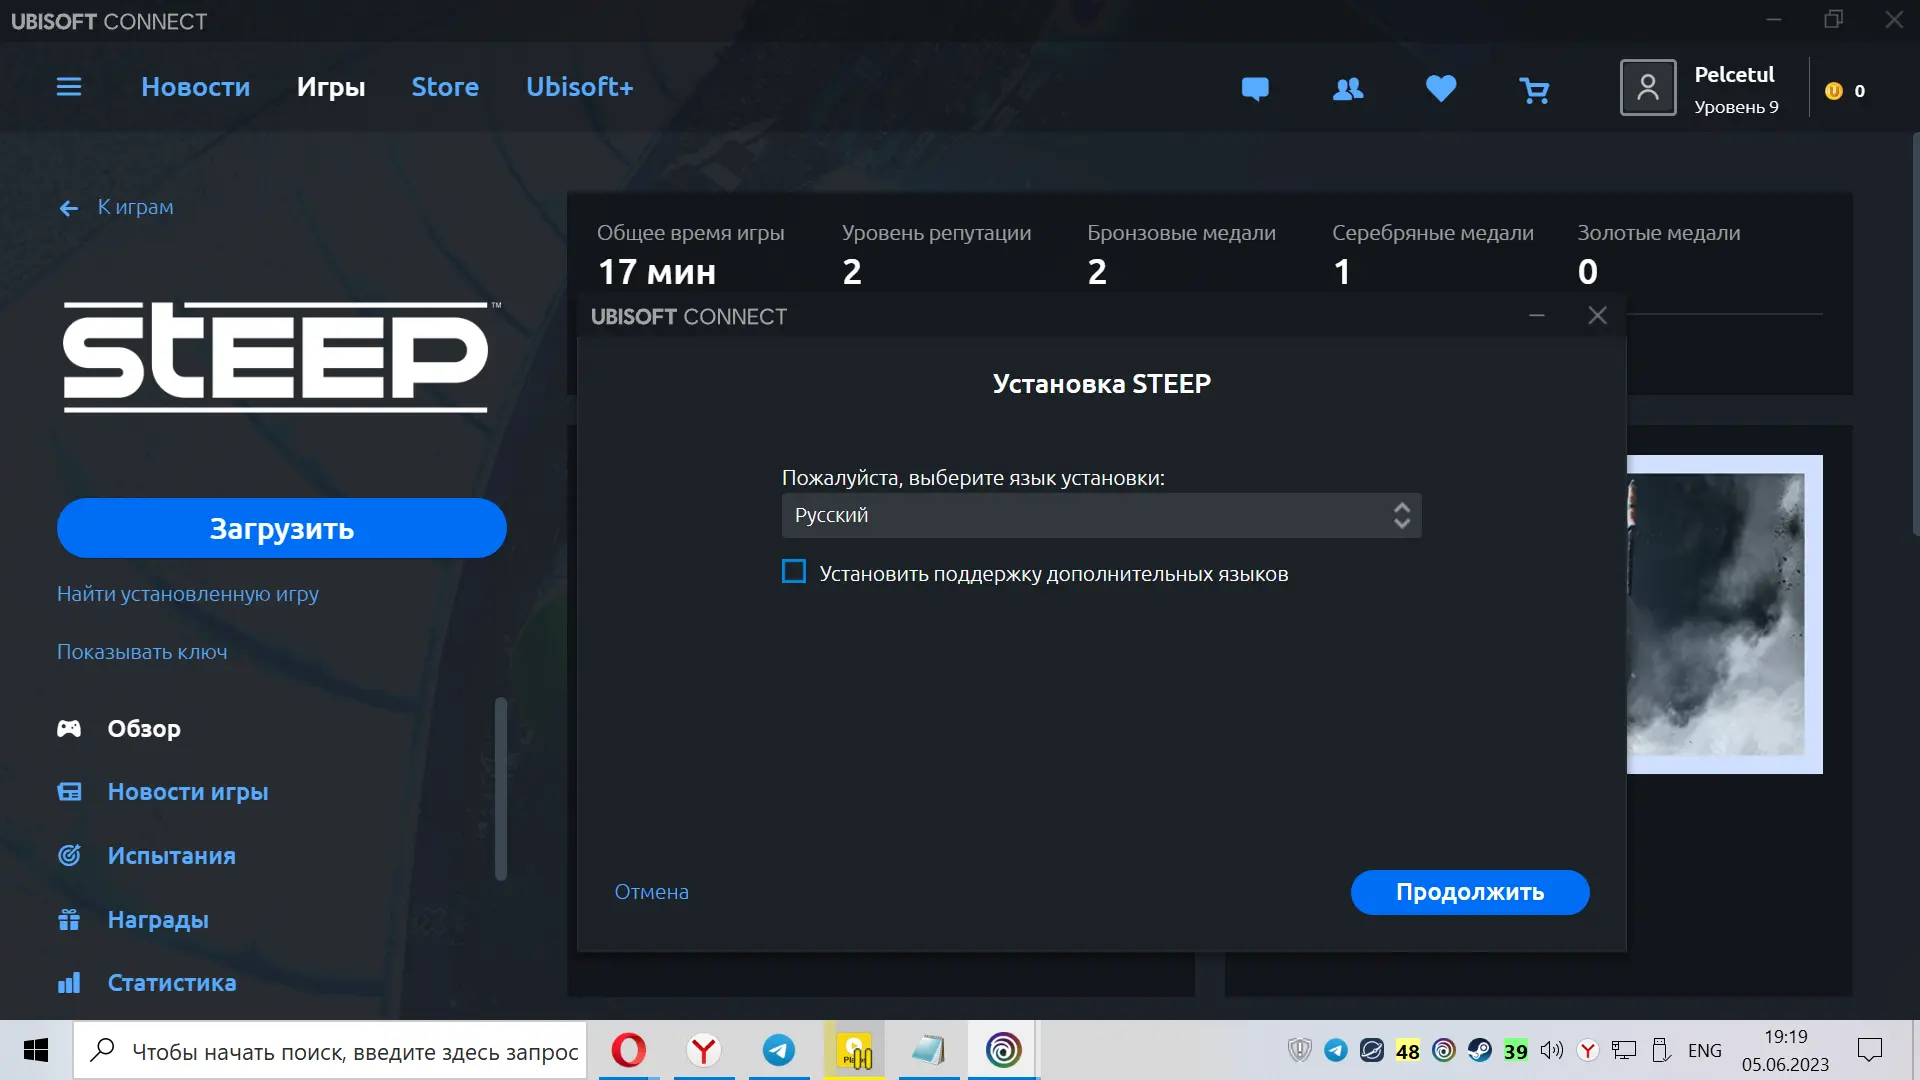Click the Уровень репутации stat
1920x1080 pixels.
[936, 254]
